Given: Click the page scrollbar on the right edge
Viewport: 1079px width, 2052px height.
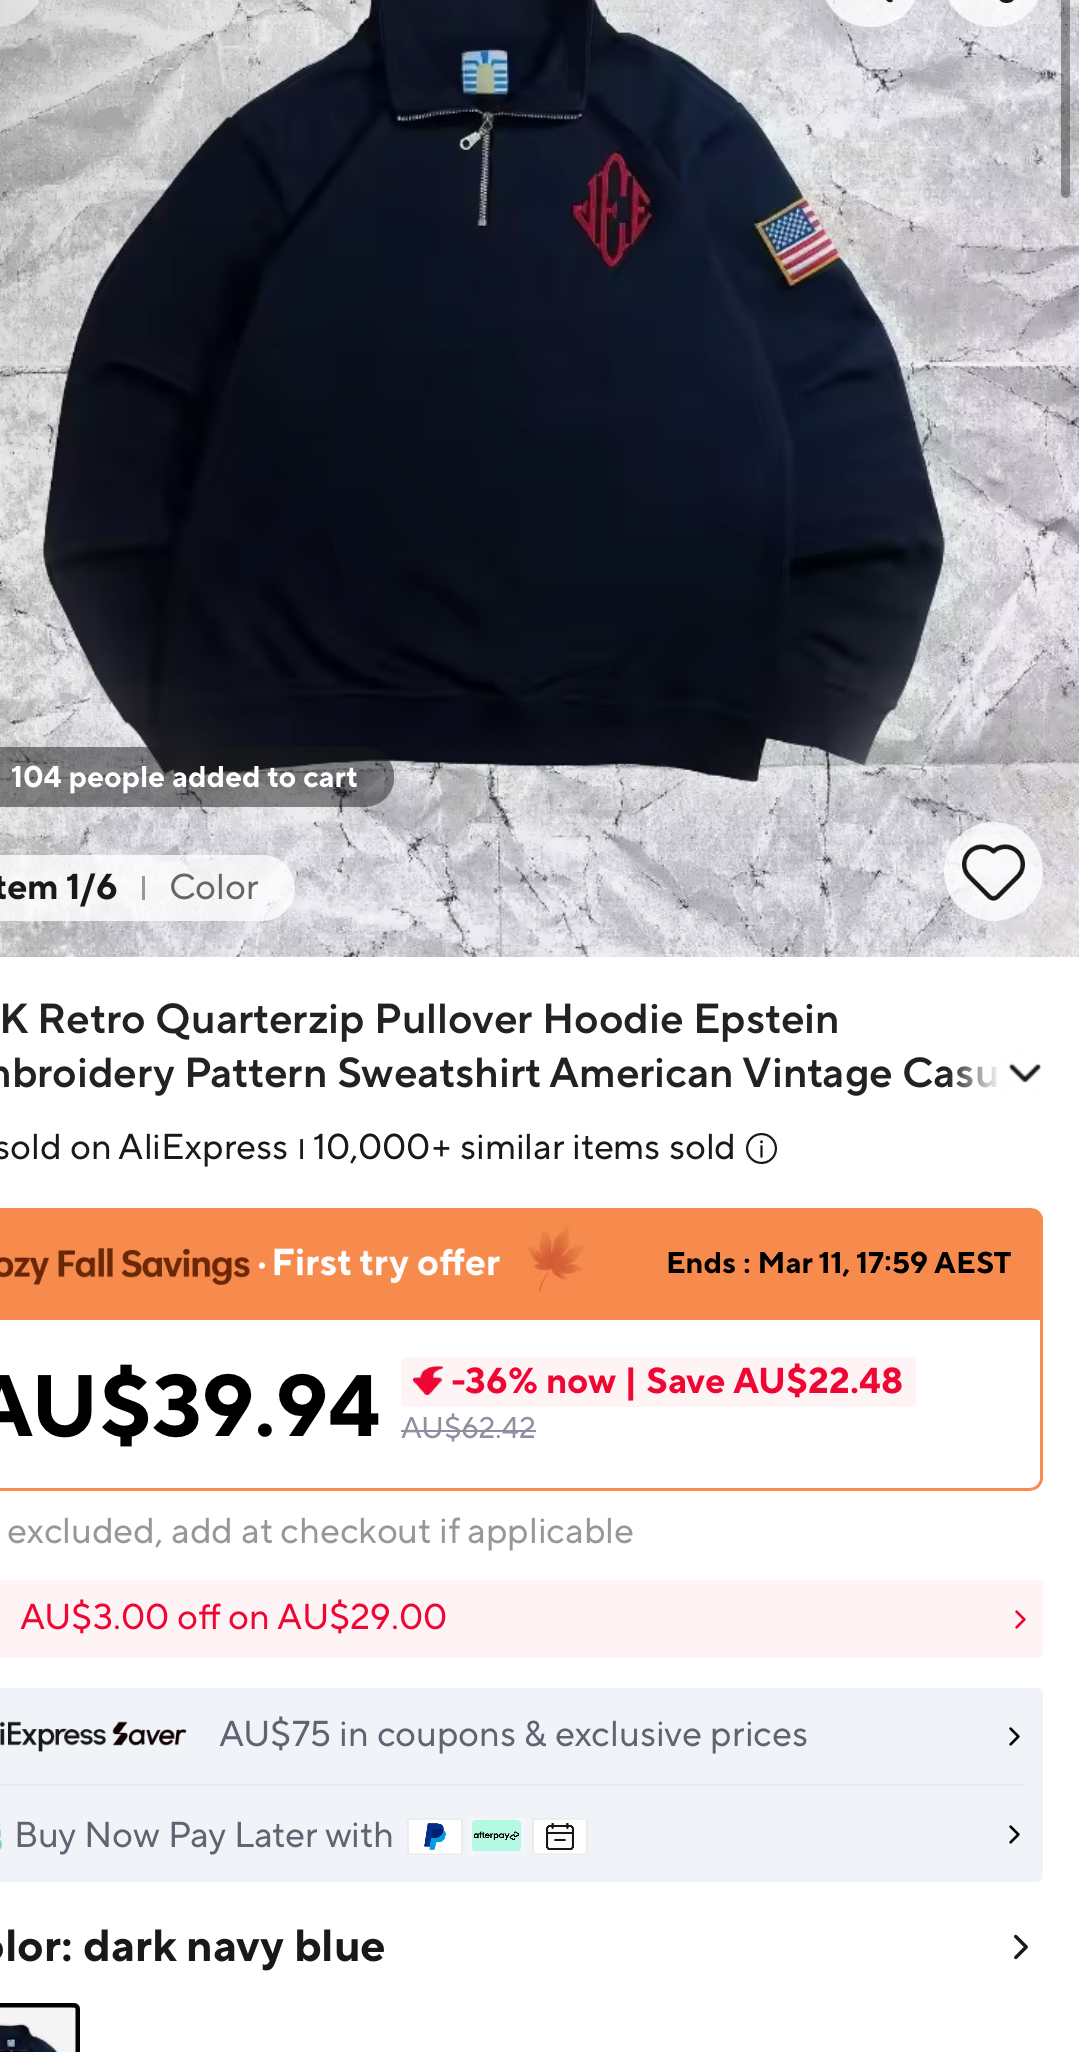Looking at the screenshot, I should click(x=1065, y=100).
